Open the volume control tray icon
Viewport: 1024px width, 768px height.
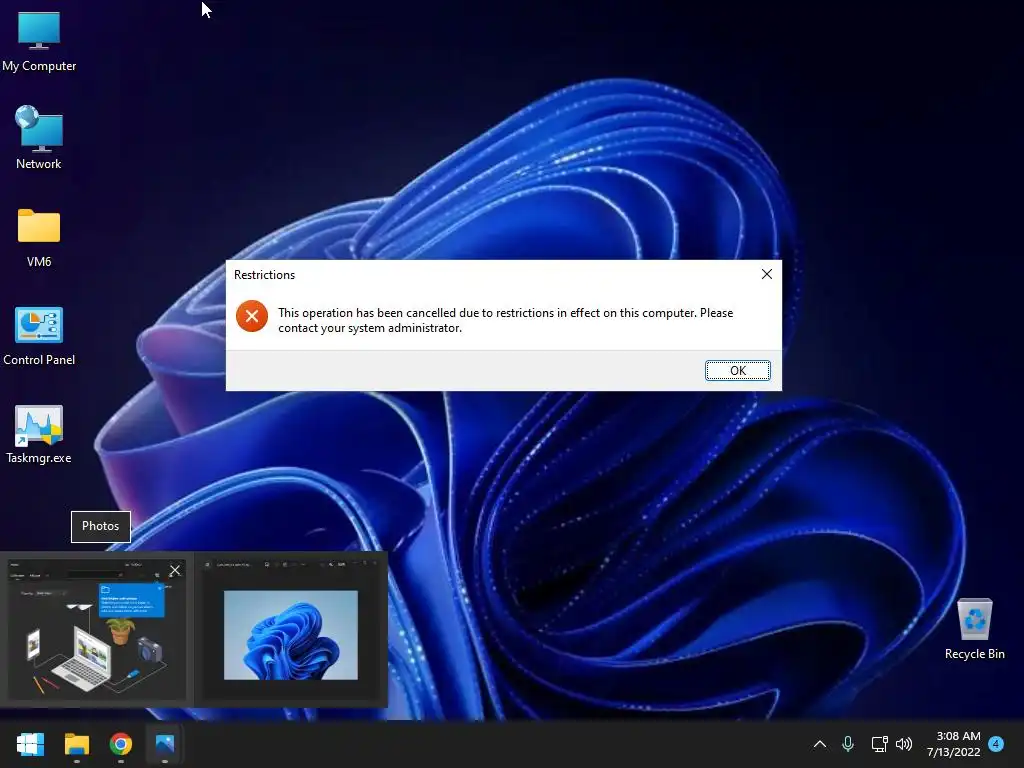click(904, 744)
